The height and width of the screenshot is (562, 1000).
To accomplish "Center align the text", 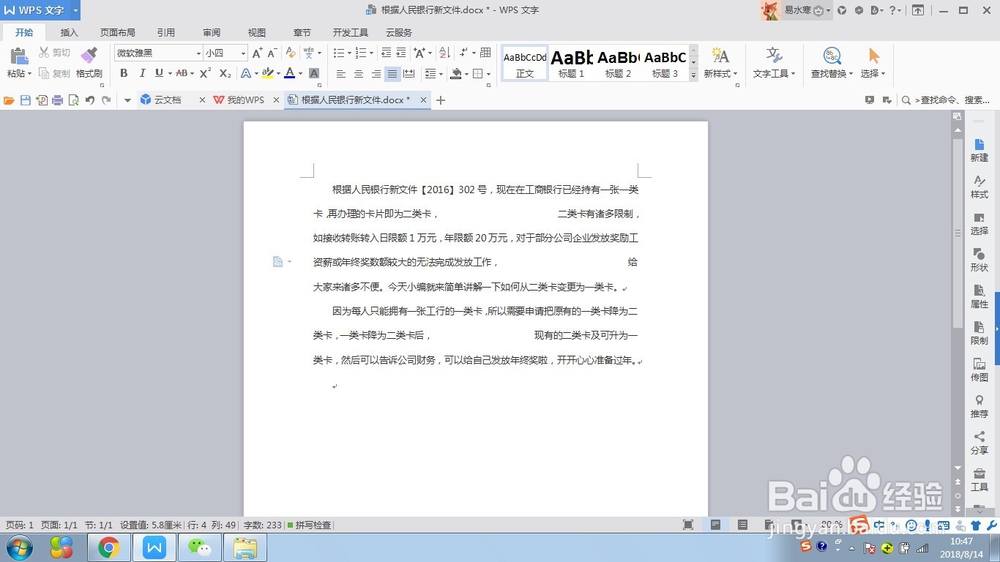I will [x=358, y=74].
